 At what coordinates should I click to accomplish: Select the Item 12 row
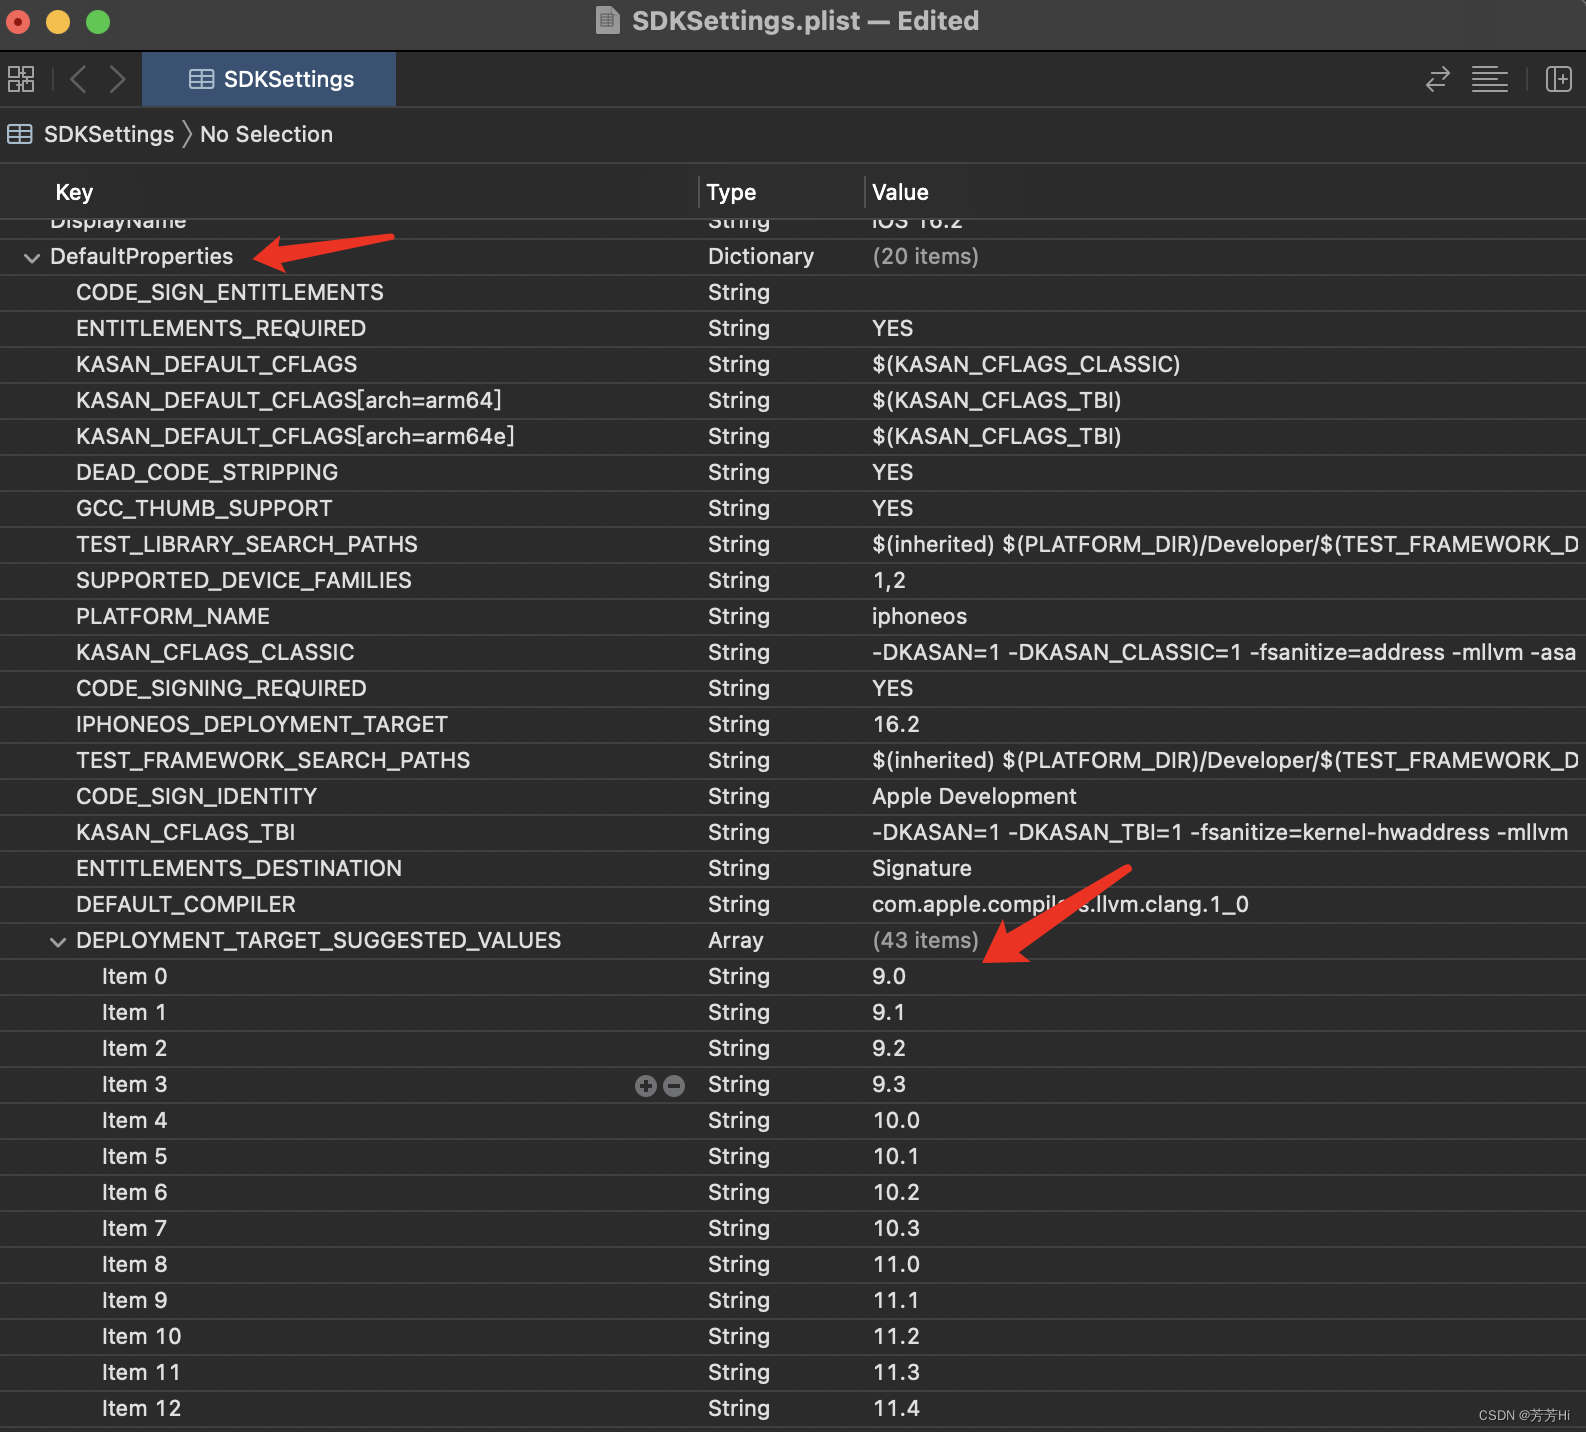[793, 1408]
